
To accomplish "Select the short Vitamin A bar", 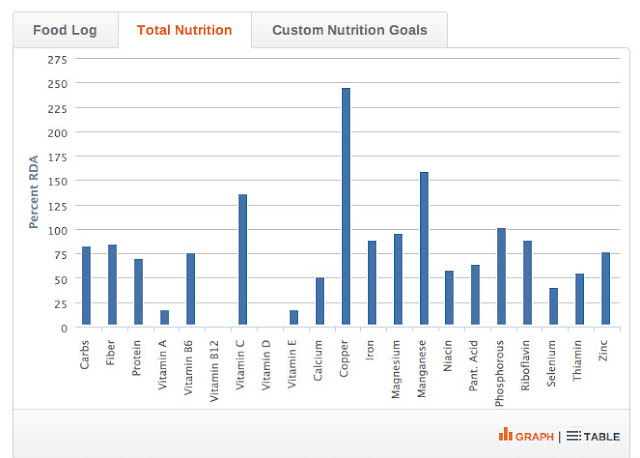I will click(164, 317).
